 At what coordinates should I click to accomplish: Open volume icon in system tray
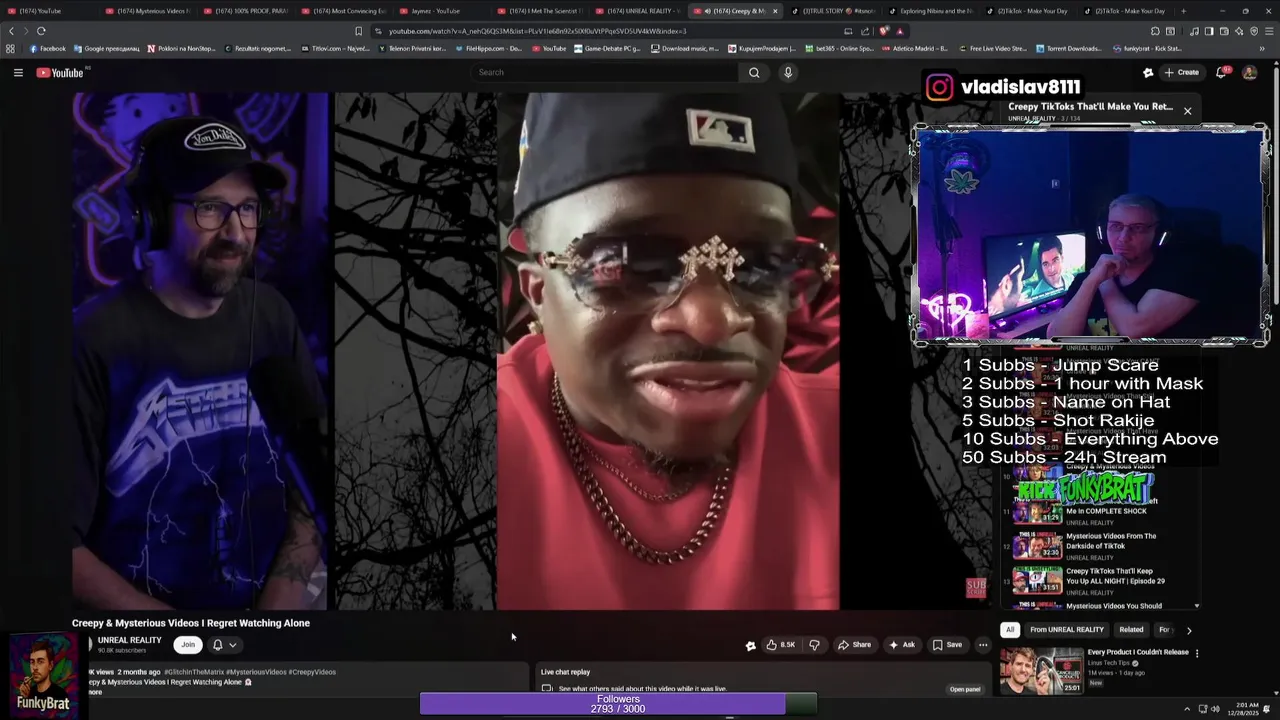click(1216, 709)
